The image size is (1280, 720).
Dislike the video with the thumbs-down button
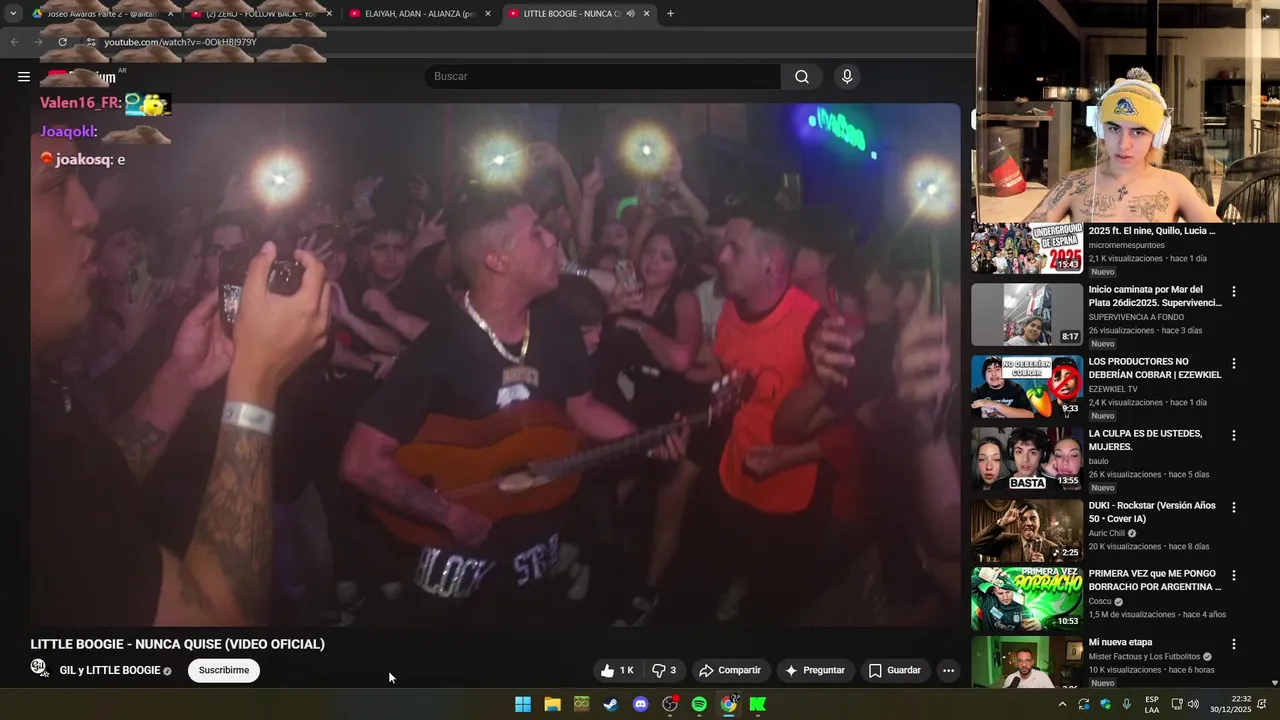point(664,670)
